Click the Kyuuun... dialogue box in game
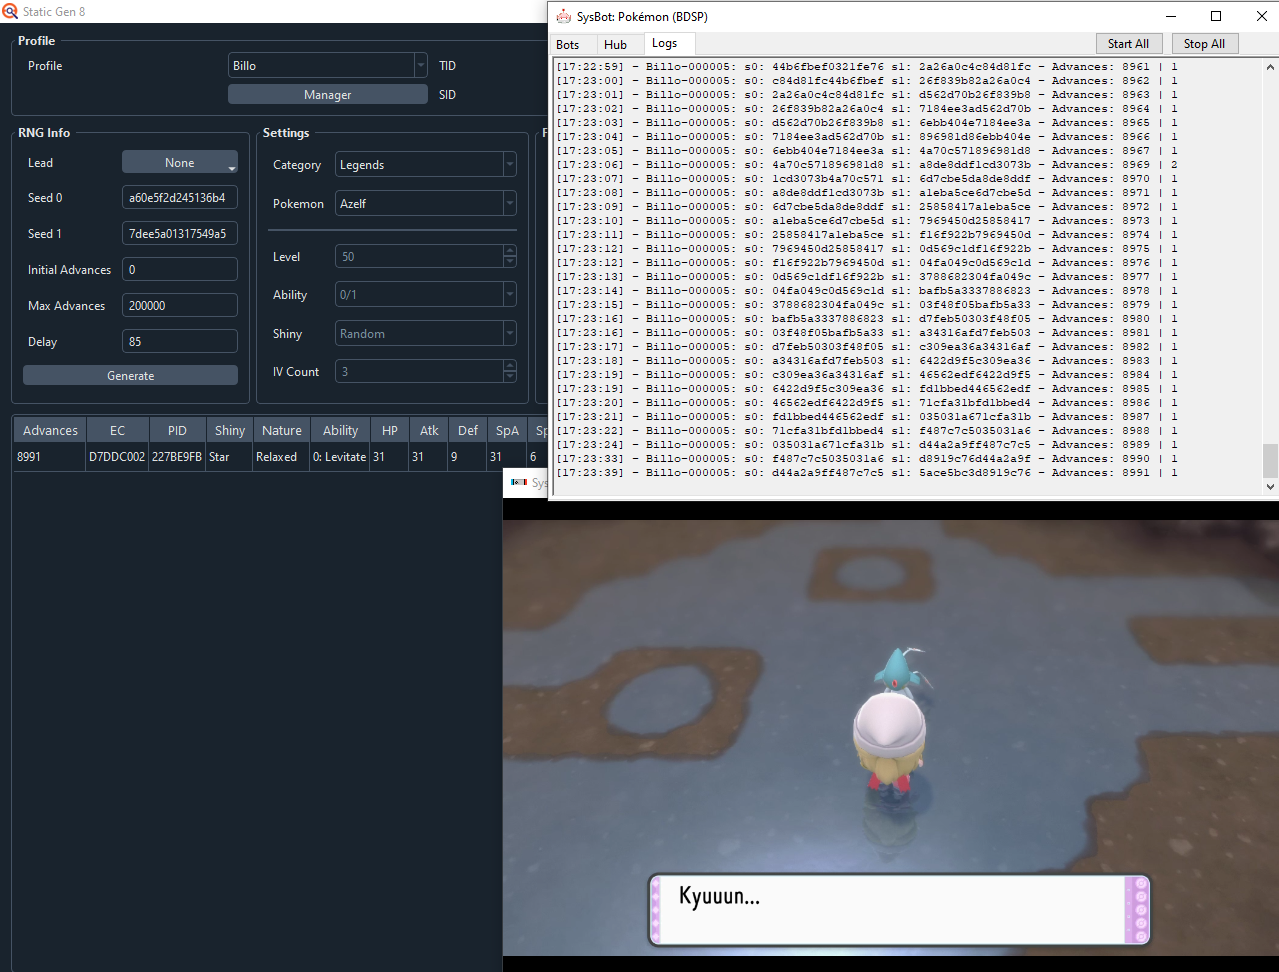Screen dimensions: 1279x972 coord(899,910)
